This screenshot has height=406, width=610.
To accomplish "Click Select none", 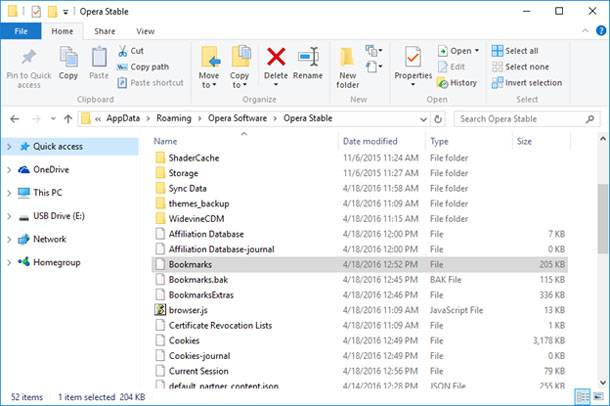I will (520, 67).
